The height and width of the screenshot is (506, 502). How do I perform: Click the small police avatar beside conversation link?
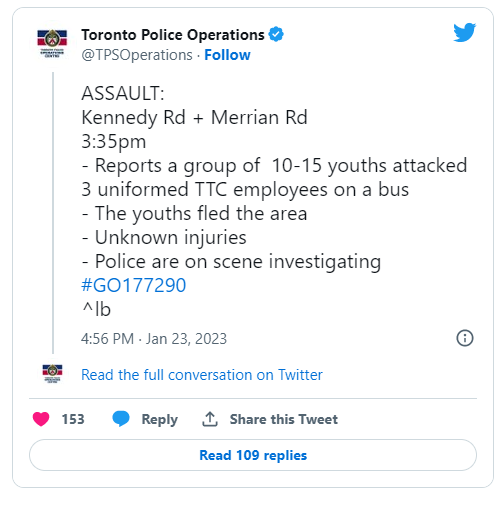(52, 374)
